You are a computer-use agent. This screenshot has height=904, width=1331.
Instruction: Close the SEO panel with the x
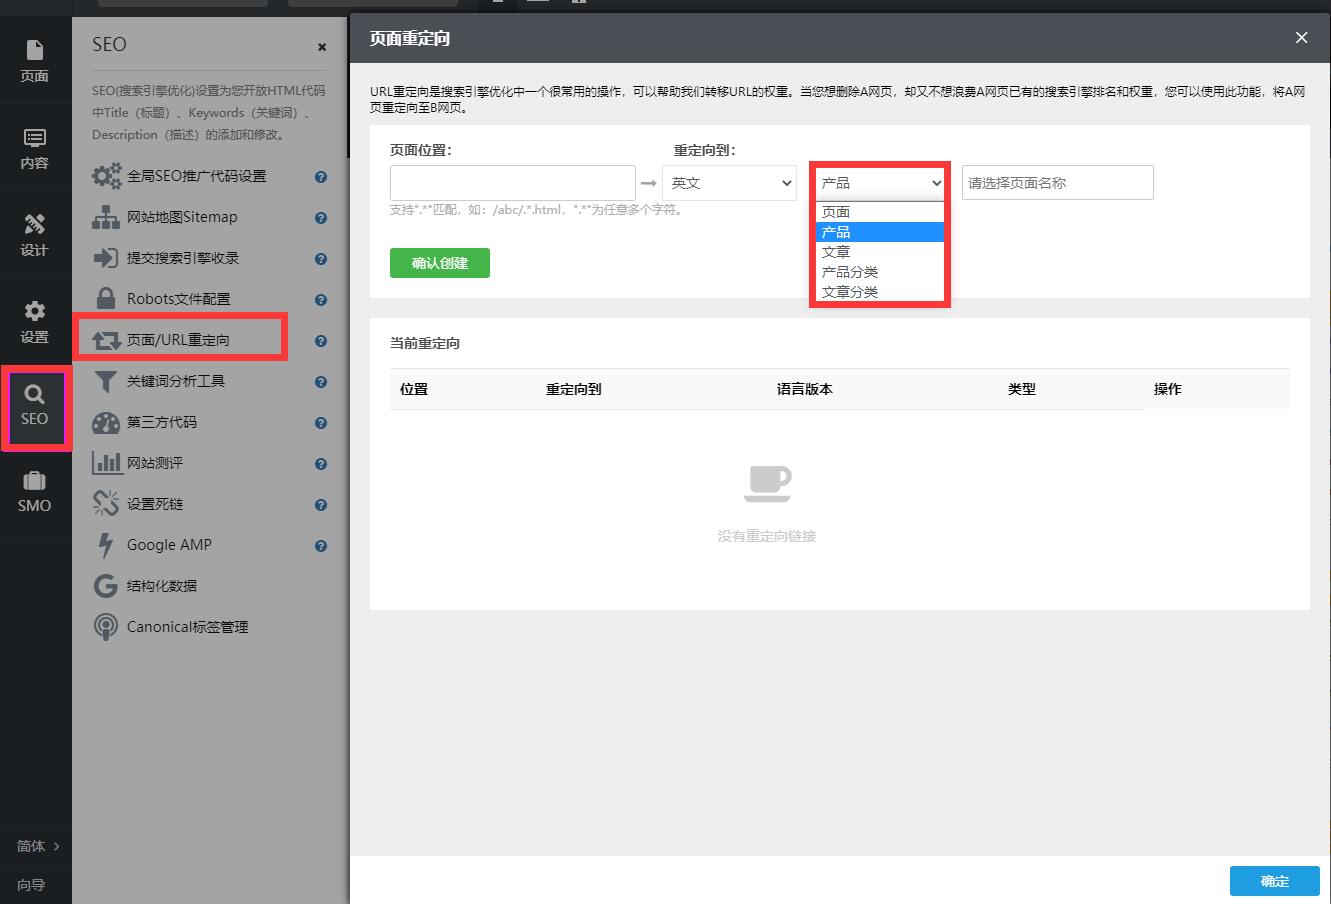coord(322,47)
